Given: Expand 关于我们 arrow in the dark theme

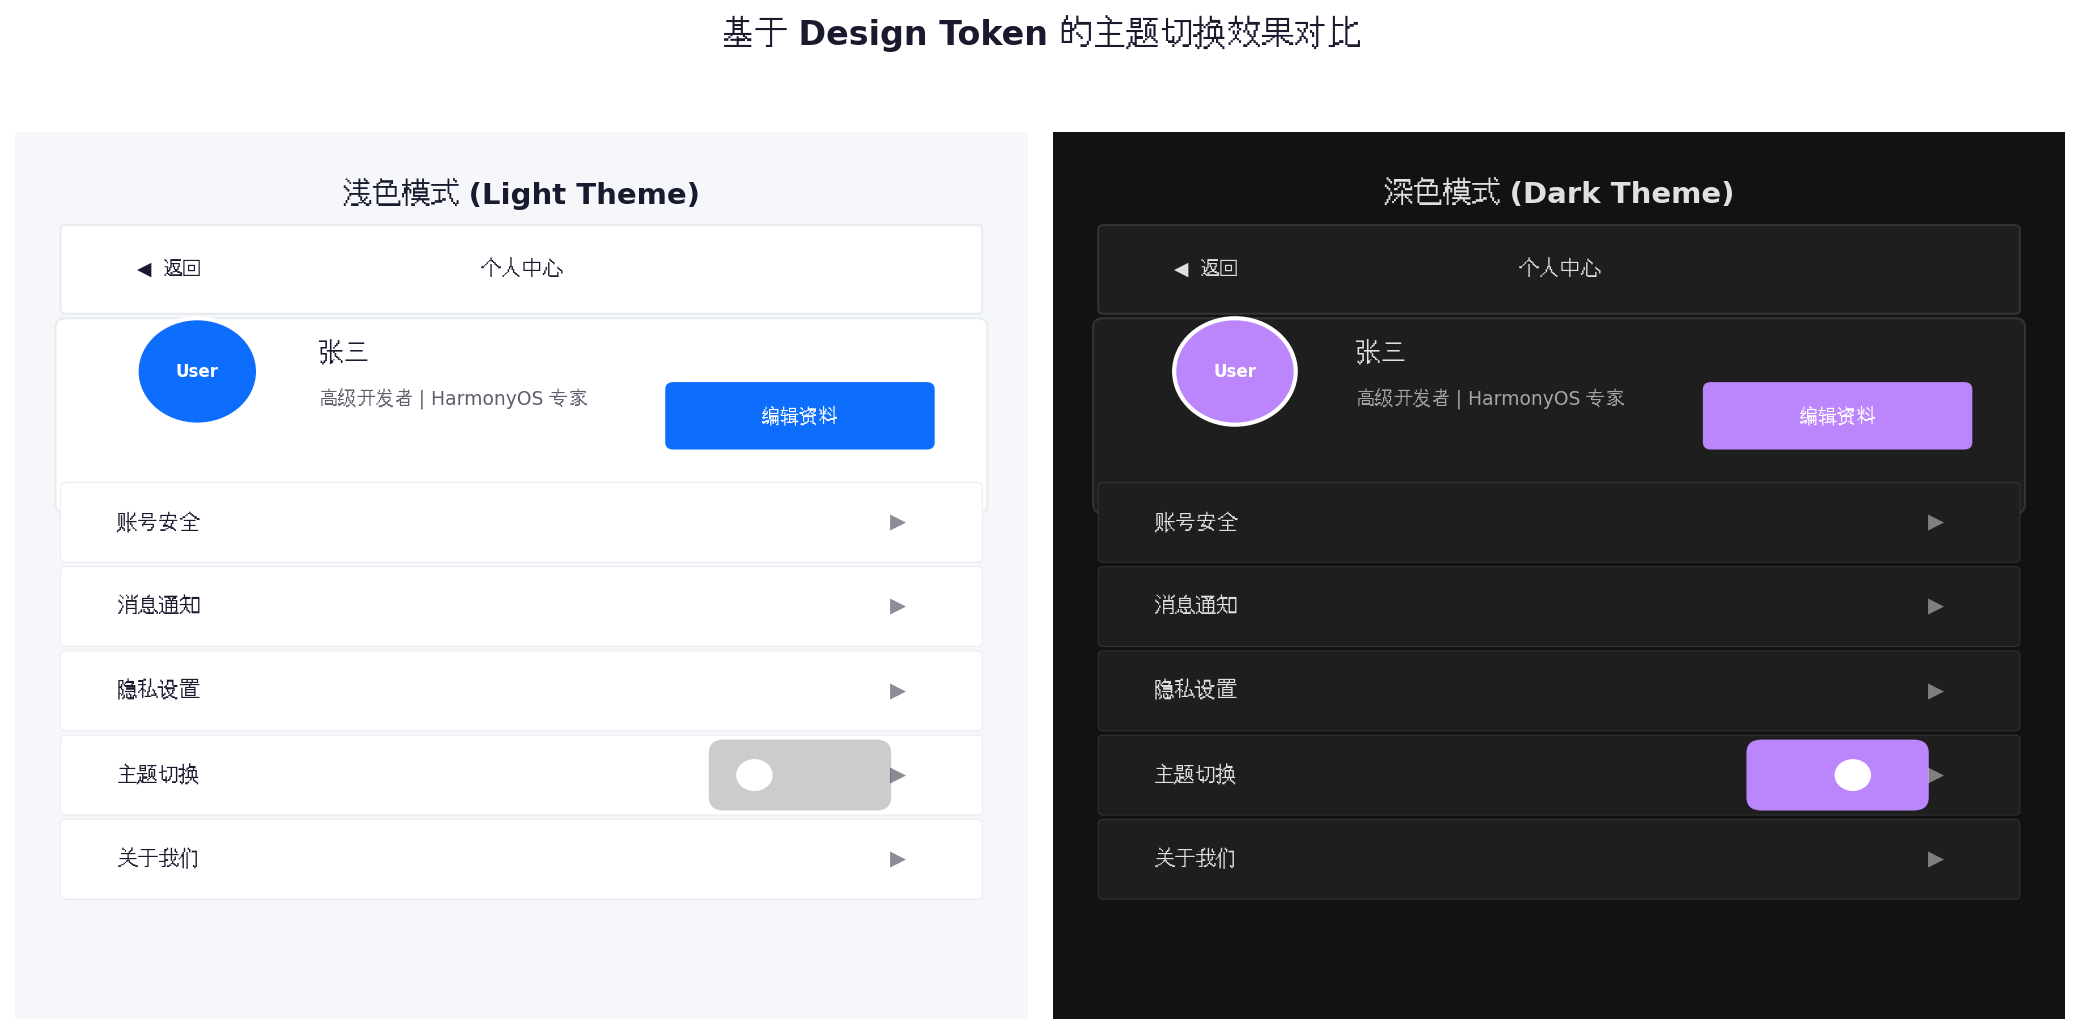Looking at the screenshot, I should pyautogui.click(x=1935, y=859).
